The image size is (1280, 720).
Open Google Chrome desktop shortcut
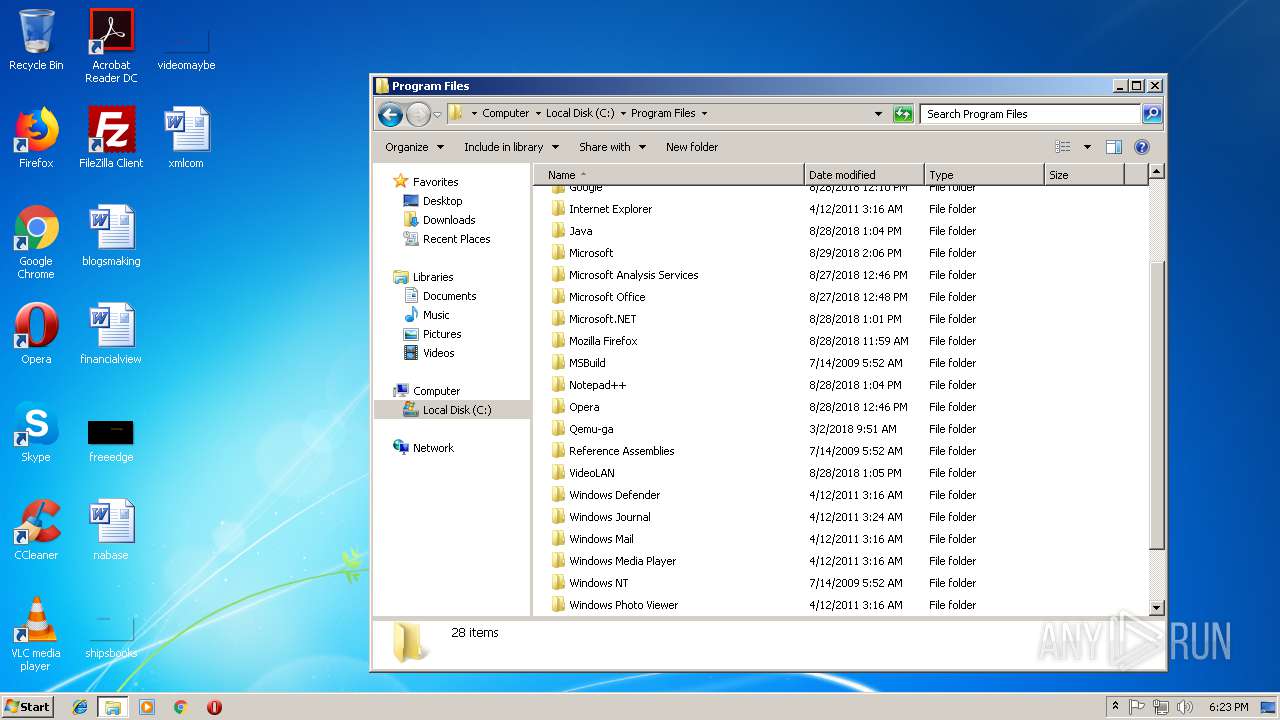pos(36,242)
